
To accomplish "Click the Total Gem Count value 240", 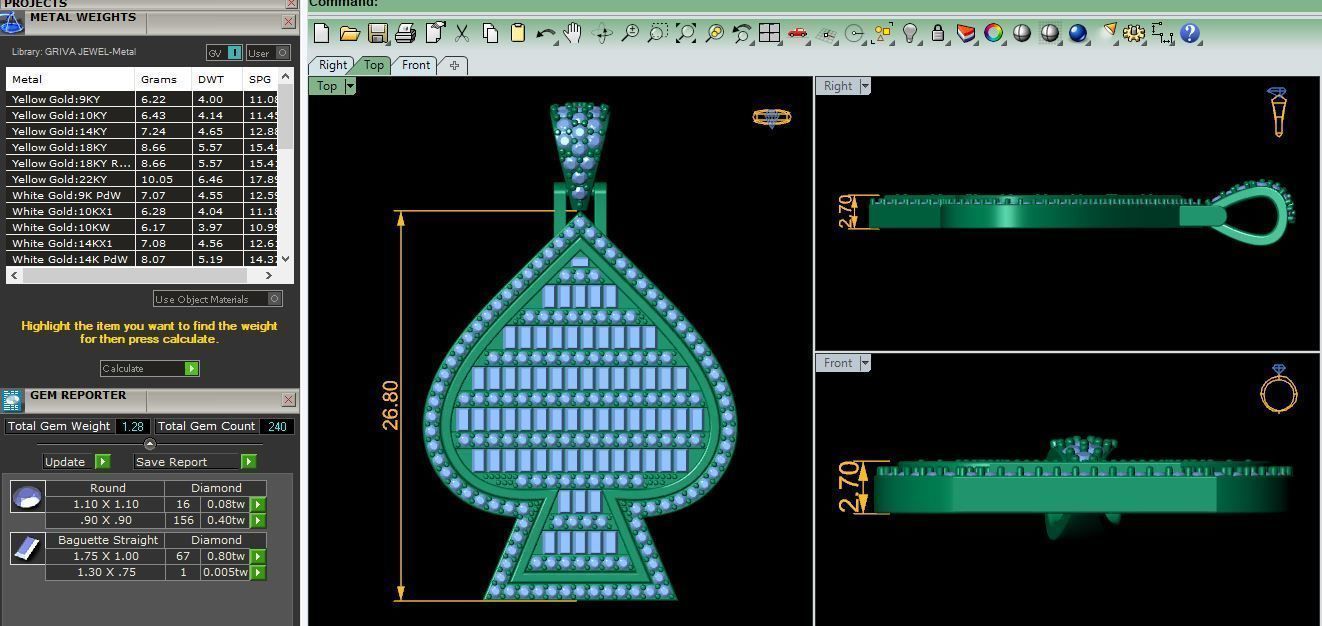I will [276, 426].
